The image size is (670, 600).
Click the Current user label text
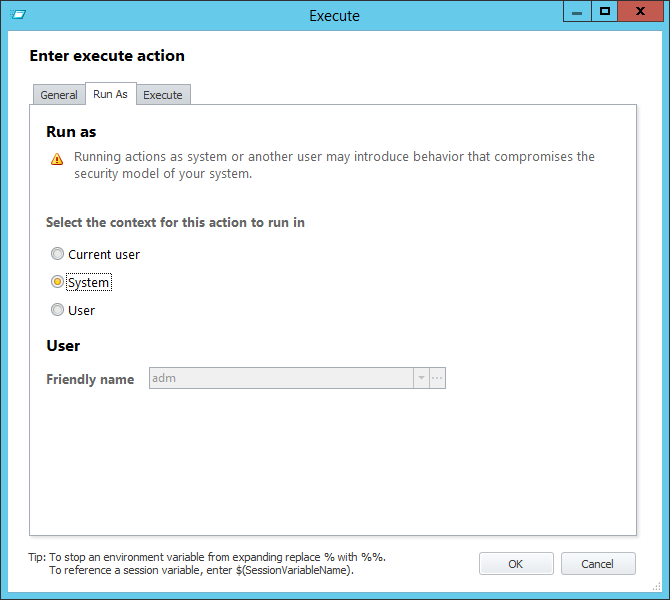click(104, 254)
